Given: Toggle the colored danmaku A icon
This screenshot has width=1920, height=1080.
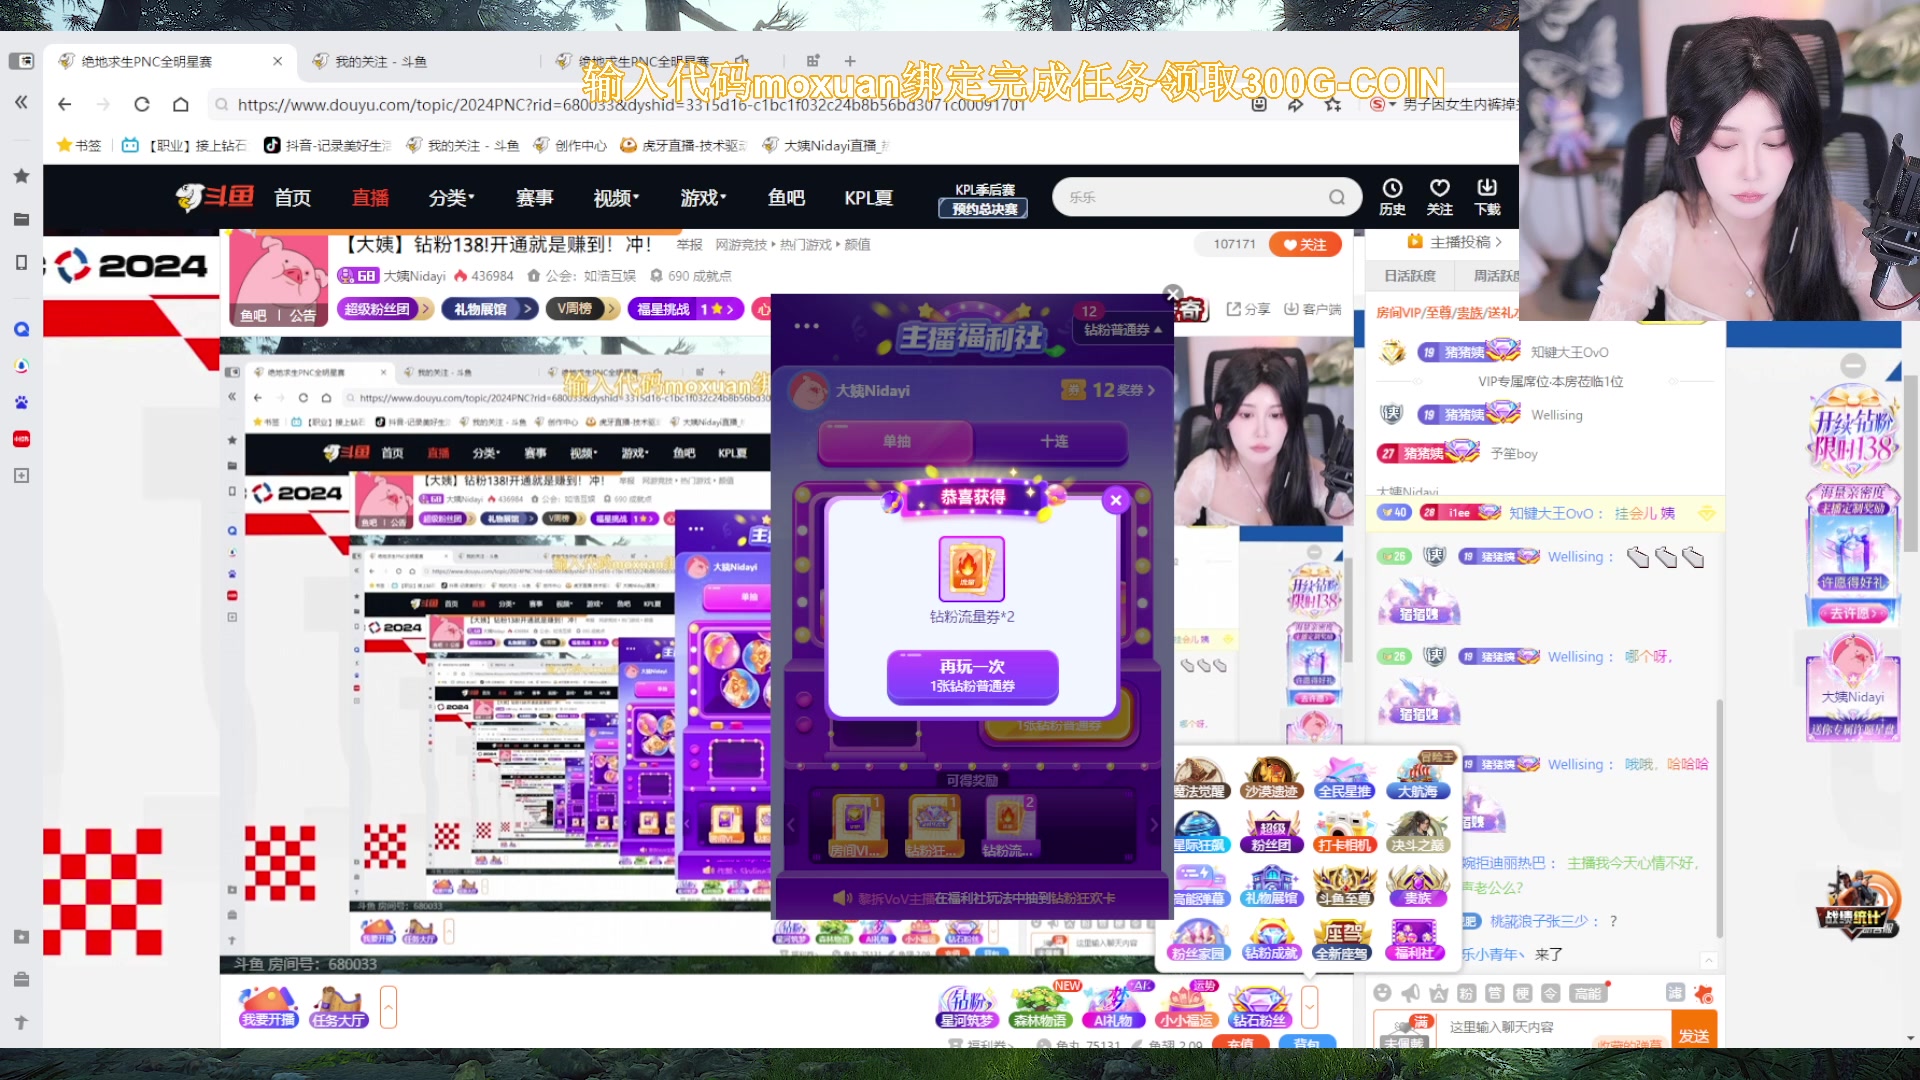Looking at the screenshot, I should click(x=1438, y=993).
